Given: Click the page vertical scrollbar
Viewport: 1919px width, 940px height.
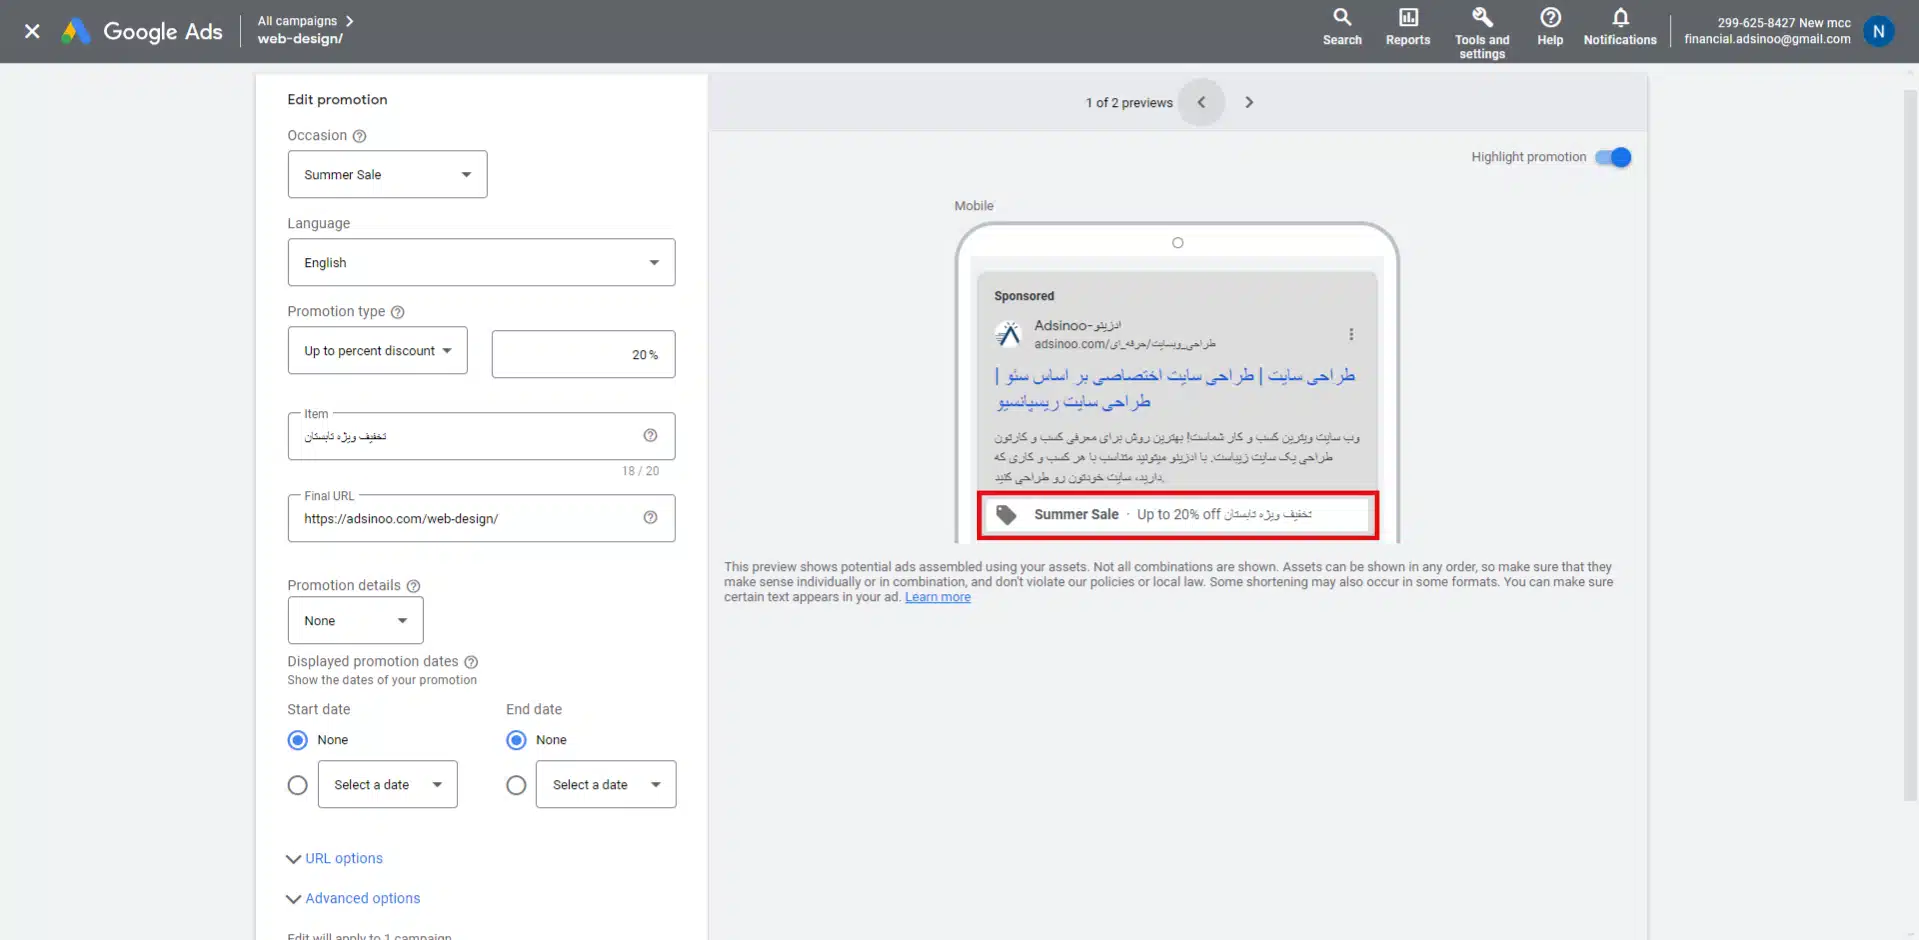Looking at the screenshot, I should coord(1910,445).
